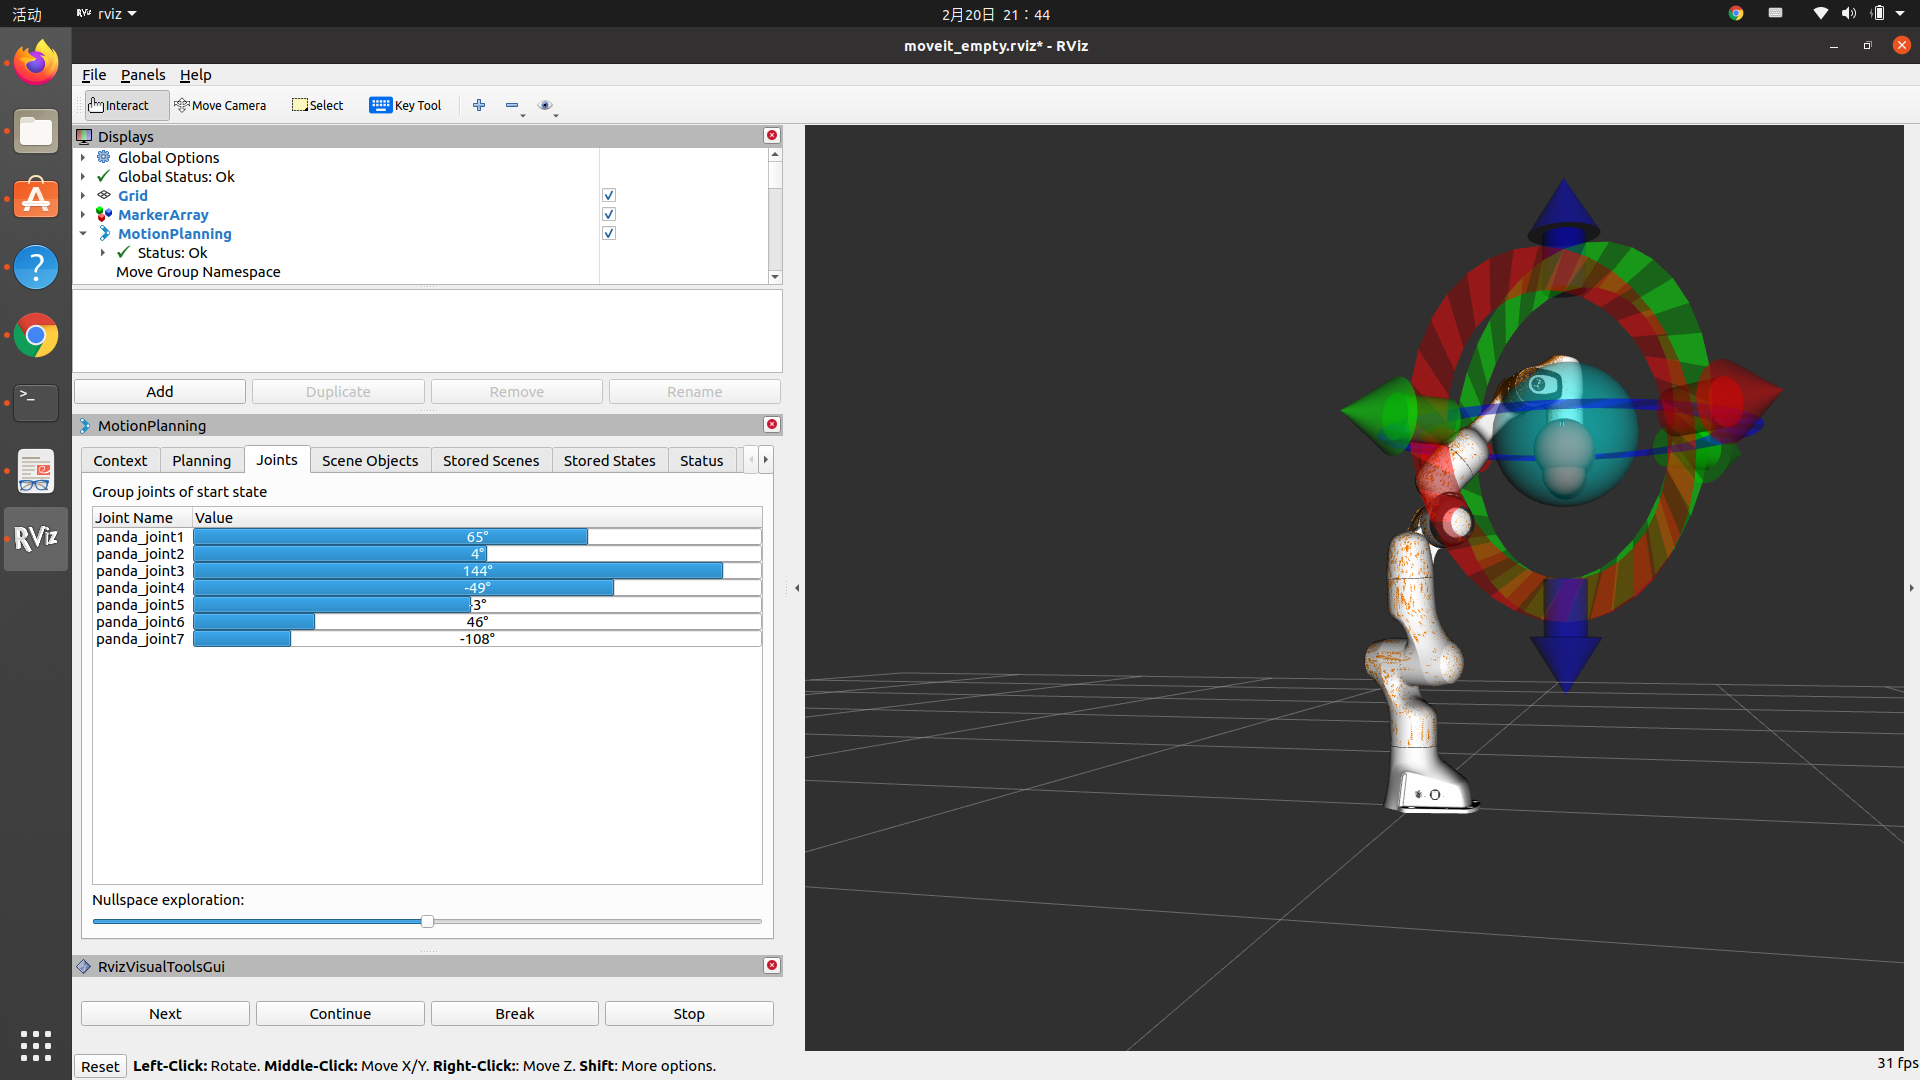Click the minus icon to remove a tool

pos(511,105)
